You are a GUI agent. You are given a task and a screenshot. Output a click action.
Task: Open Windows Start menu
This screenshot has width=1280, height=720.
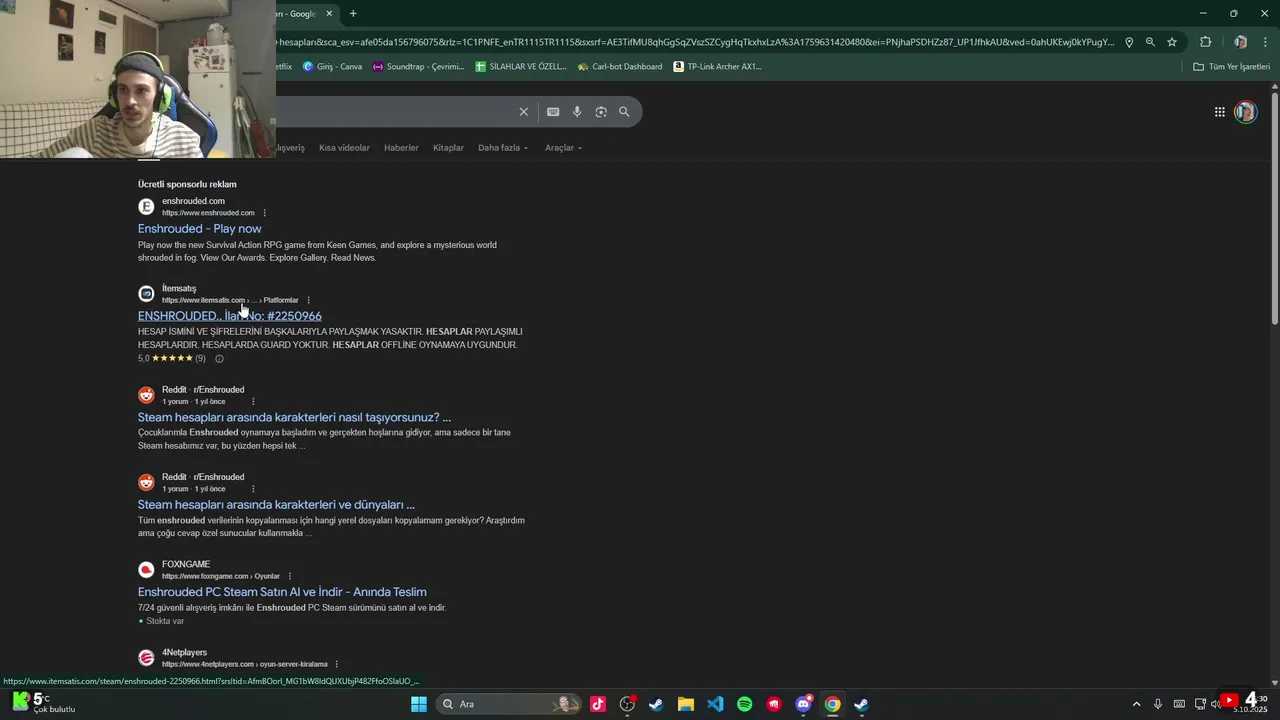[x=419, y=704]
